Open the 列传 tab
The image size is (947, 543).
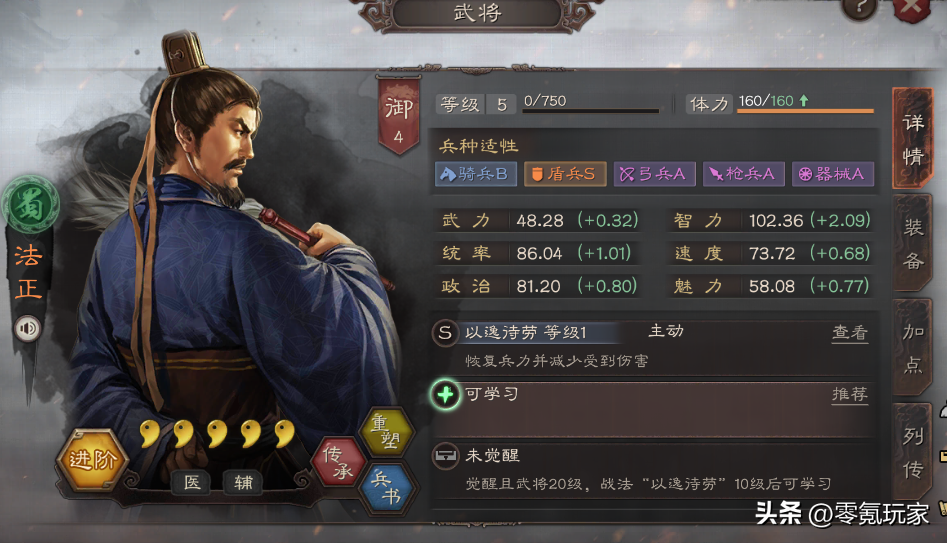[x=913, y=452]
